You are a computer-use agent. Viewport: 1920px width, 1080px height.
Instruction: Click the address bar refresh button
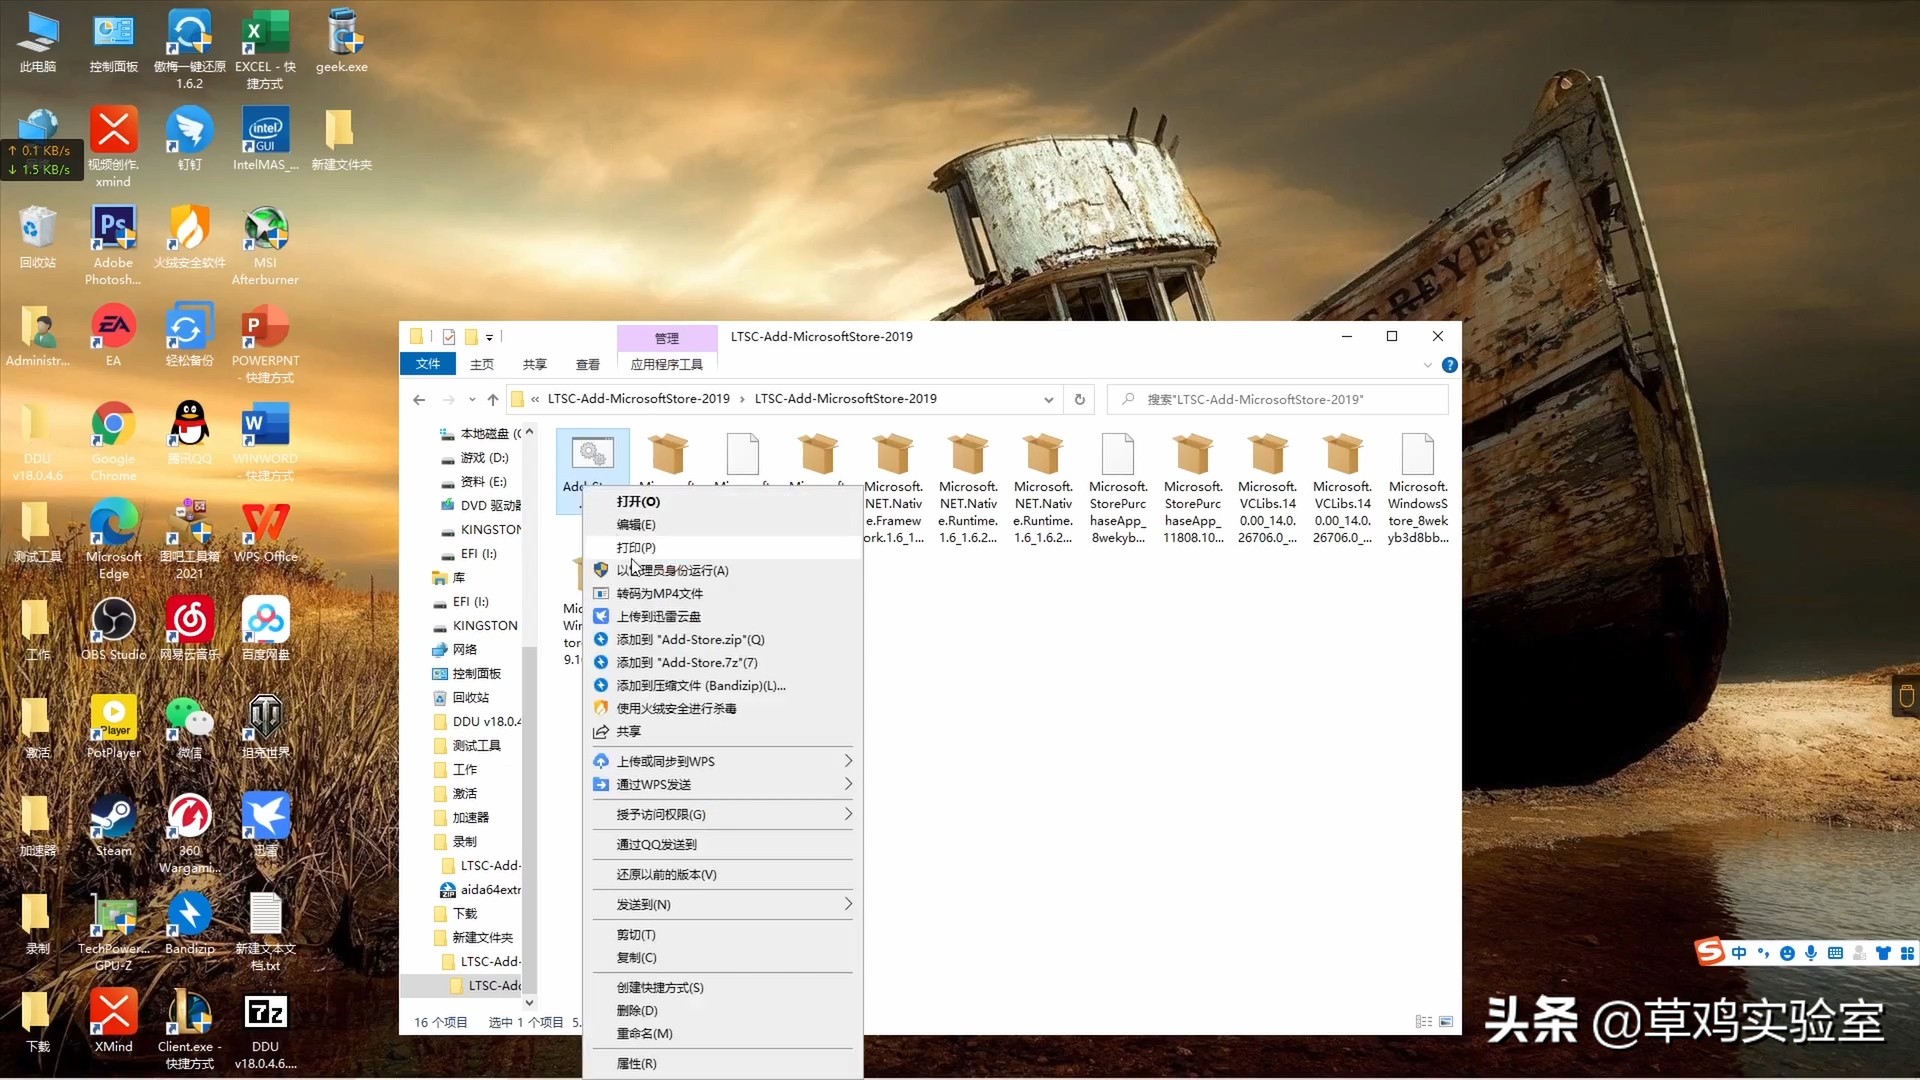tap(1079, 399)
